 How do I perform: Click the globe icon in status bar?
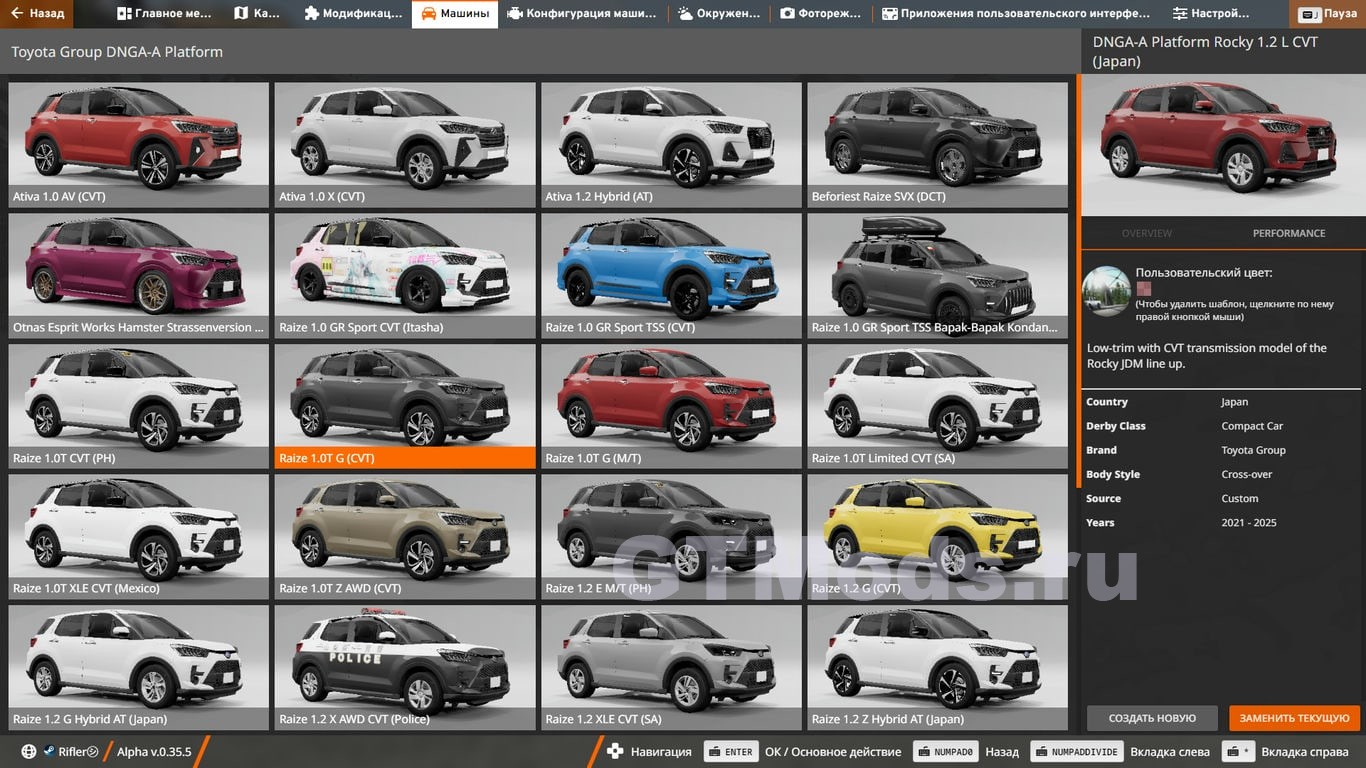pyautogui.click(x=28, y=752)
